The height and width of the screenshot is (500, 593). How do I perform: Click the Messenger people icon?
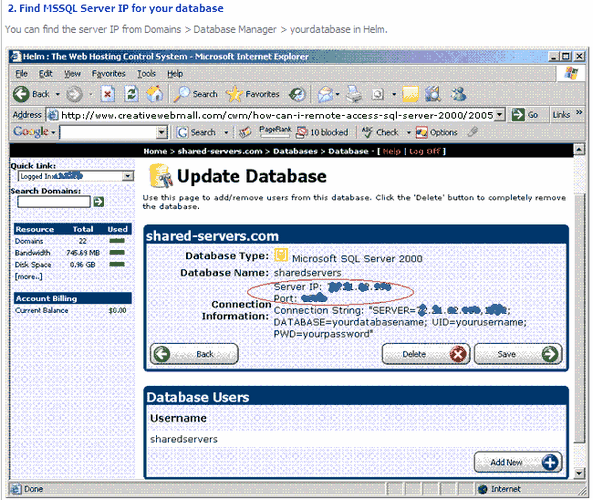coord(458,94)
